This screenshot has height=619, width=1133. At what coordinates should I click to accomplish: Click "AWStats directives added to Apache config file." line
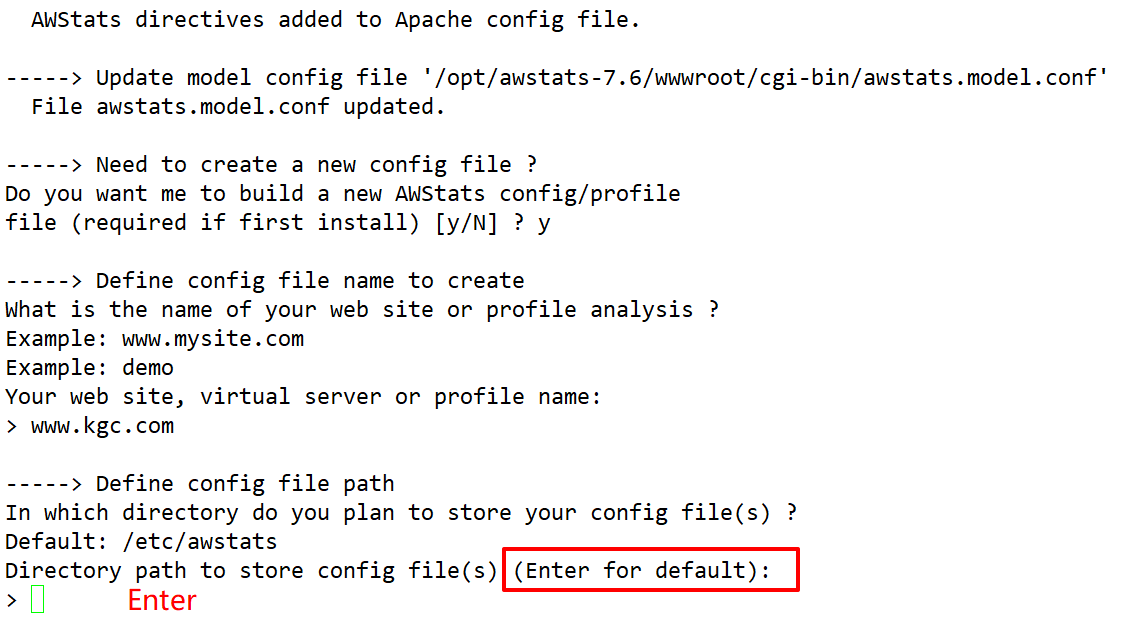[335, 20]
